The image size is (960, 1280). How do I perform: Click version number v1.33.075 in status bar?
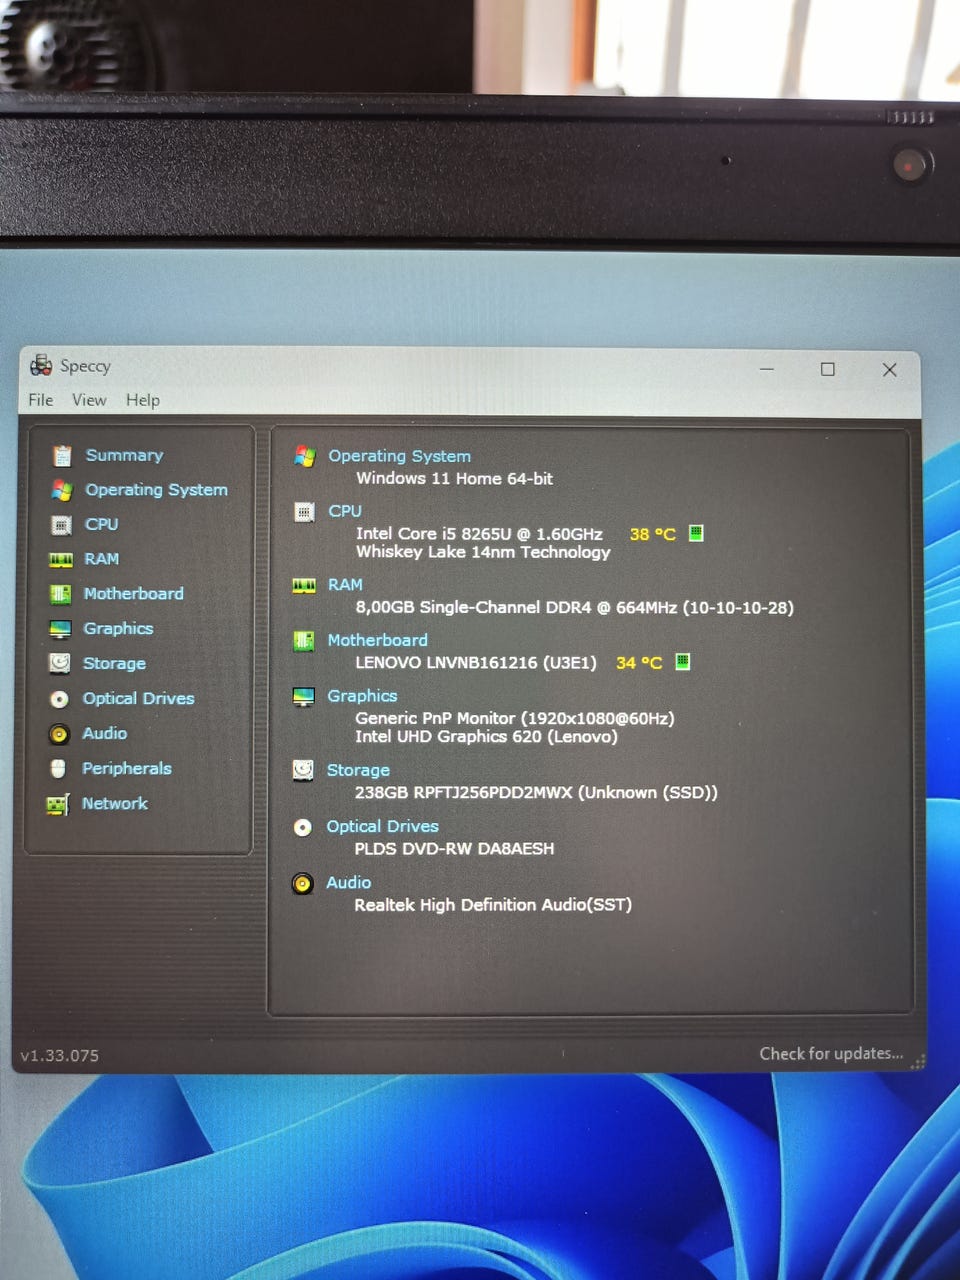(x=60, y=1055)
